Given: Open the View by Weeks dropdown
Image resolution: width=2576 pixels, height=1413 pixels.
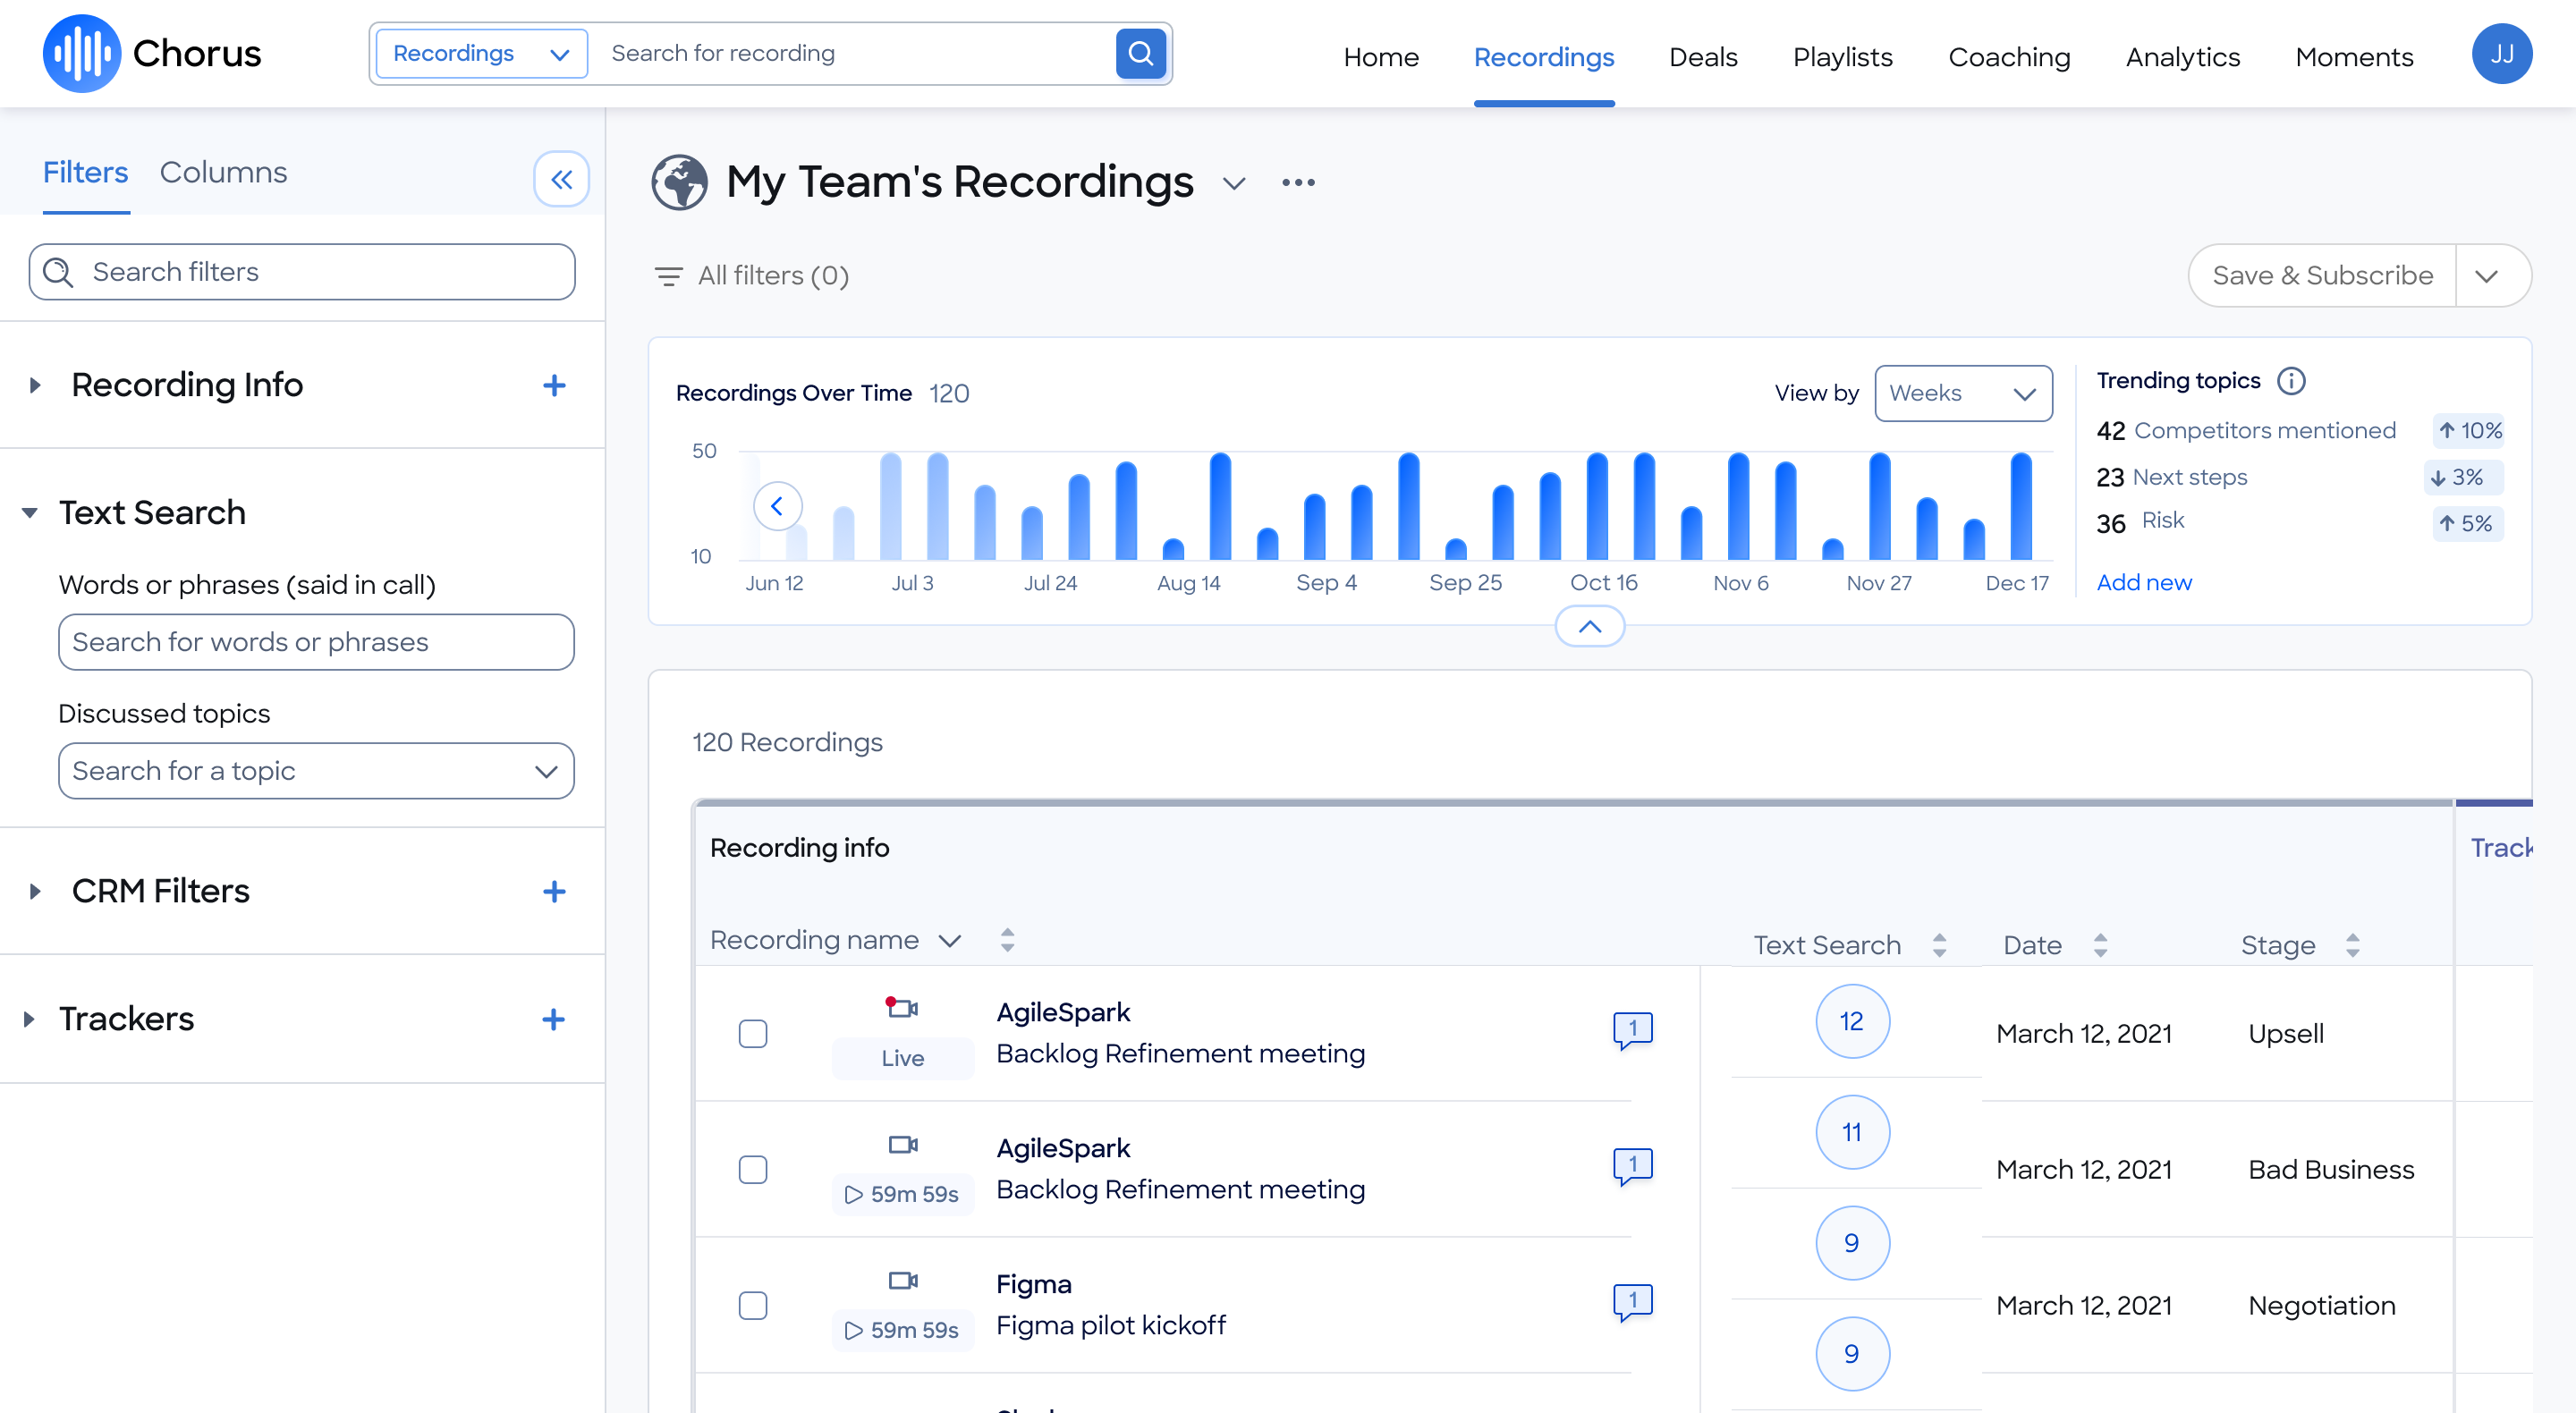Looking at the screenshot, I should pos(1962,393).
